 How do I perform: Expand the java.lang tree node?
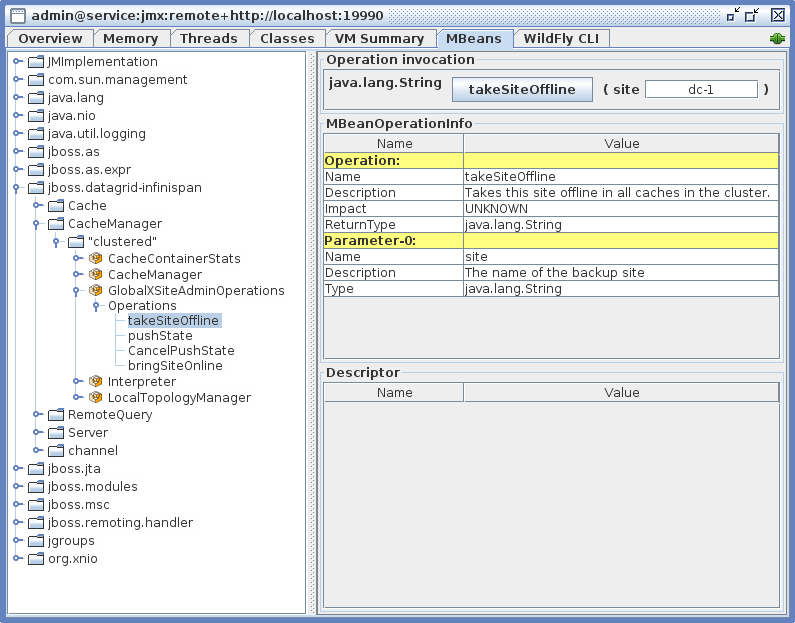pos(17,97)
